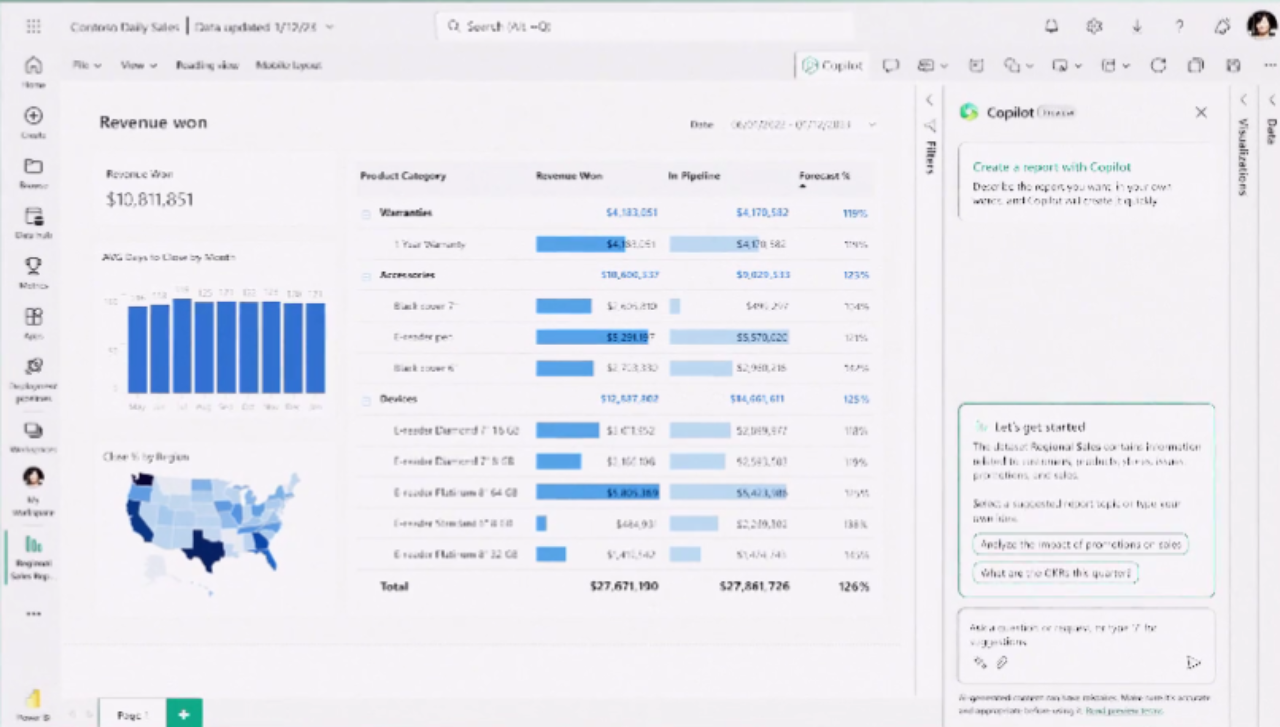Viewport: 1280px width, 727px height.
Task: Collapse the Accessories category row
Action: coord(366,275)
